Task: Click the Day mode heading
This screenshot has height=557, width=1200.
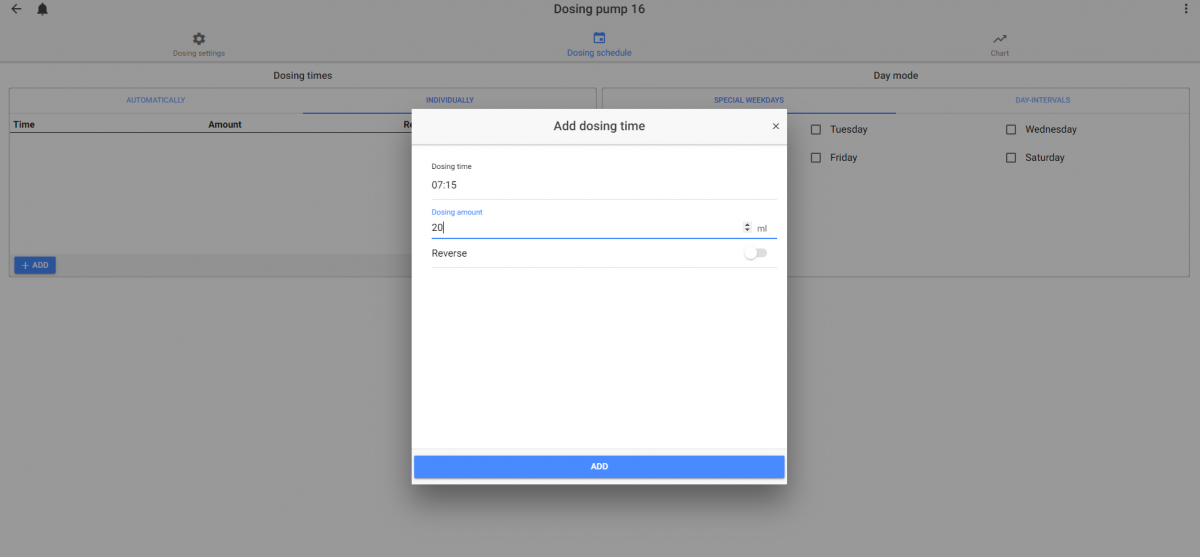Action: pos(896,75)
